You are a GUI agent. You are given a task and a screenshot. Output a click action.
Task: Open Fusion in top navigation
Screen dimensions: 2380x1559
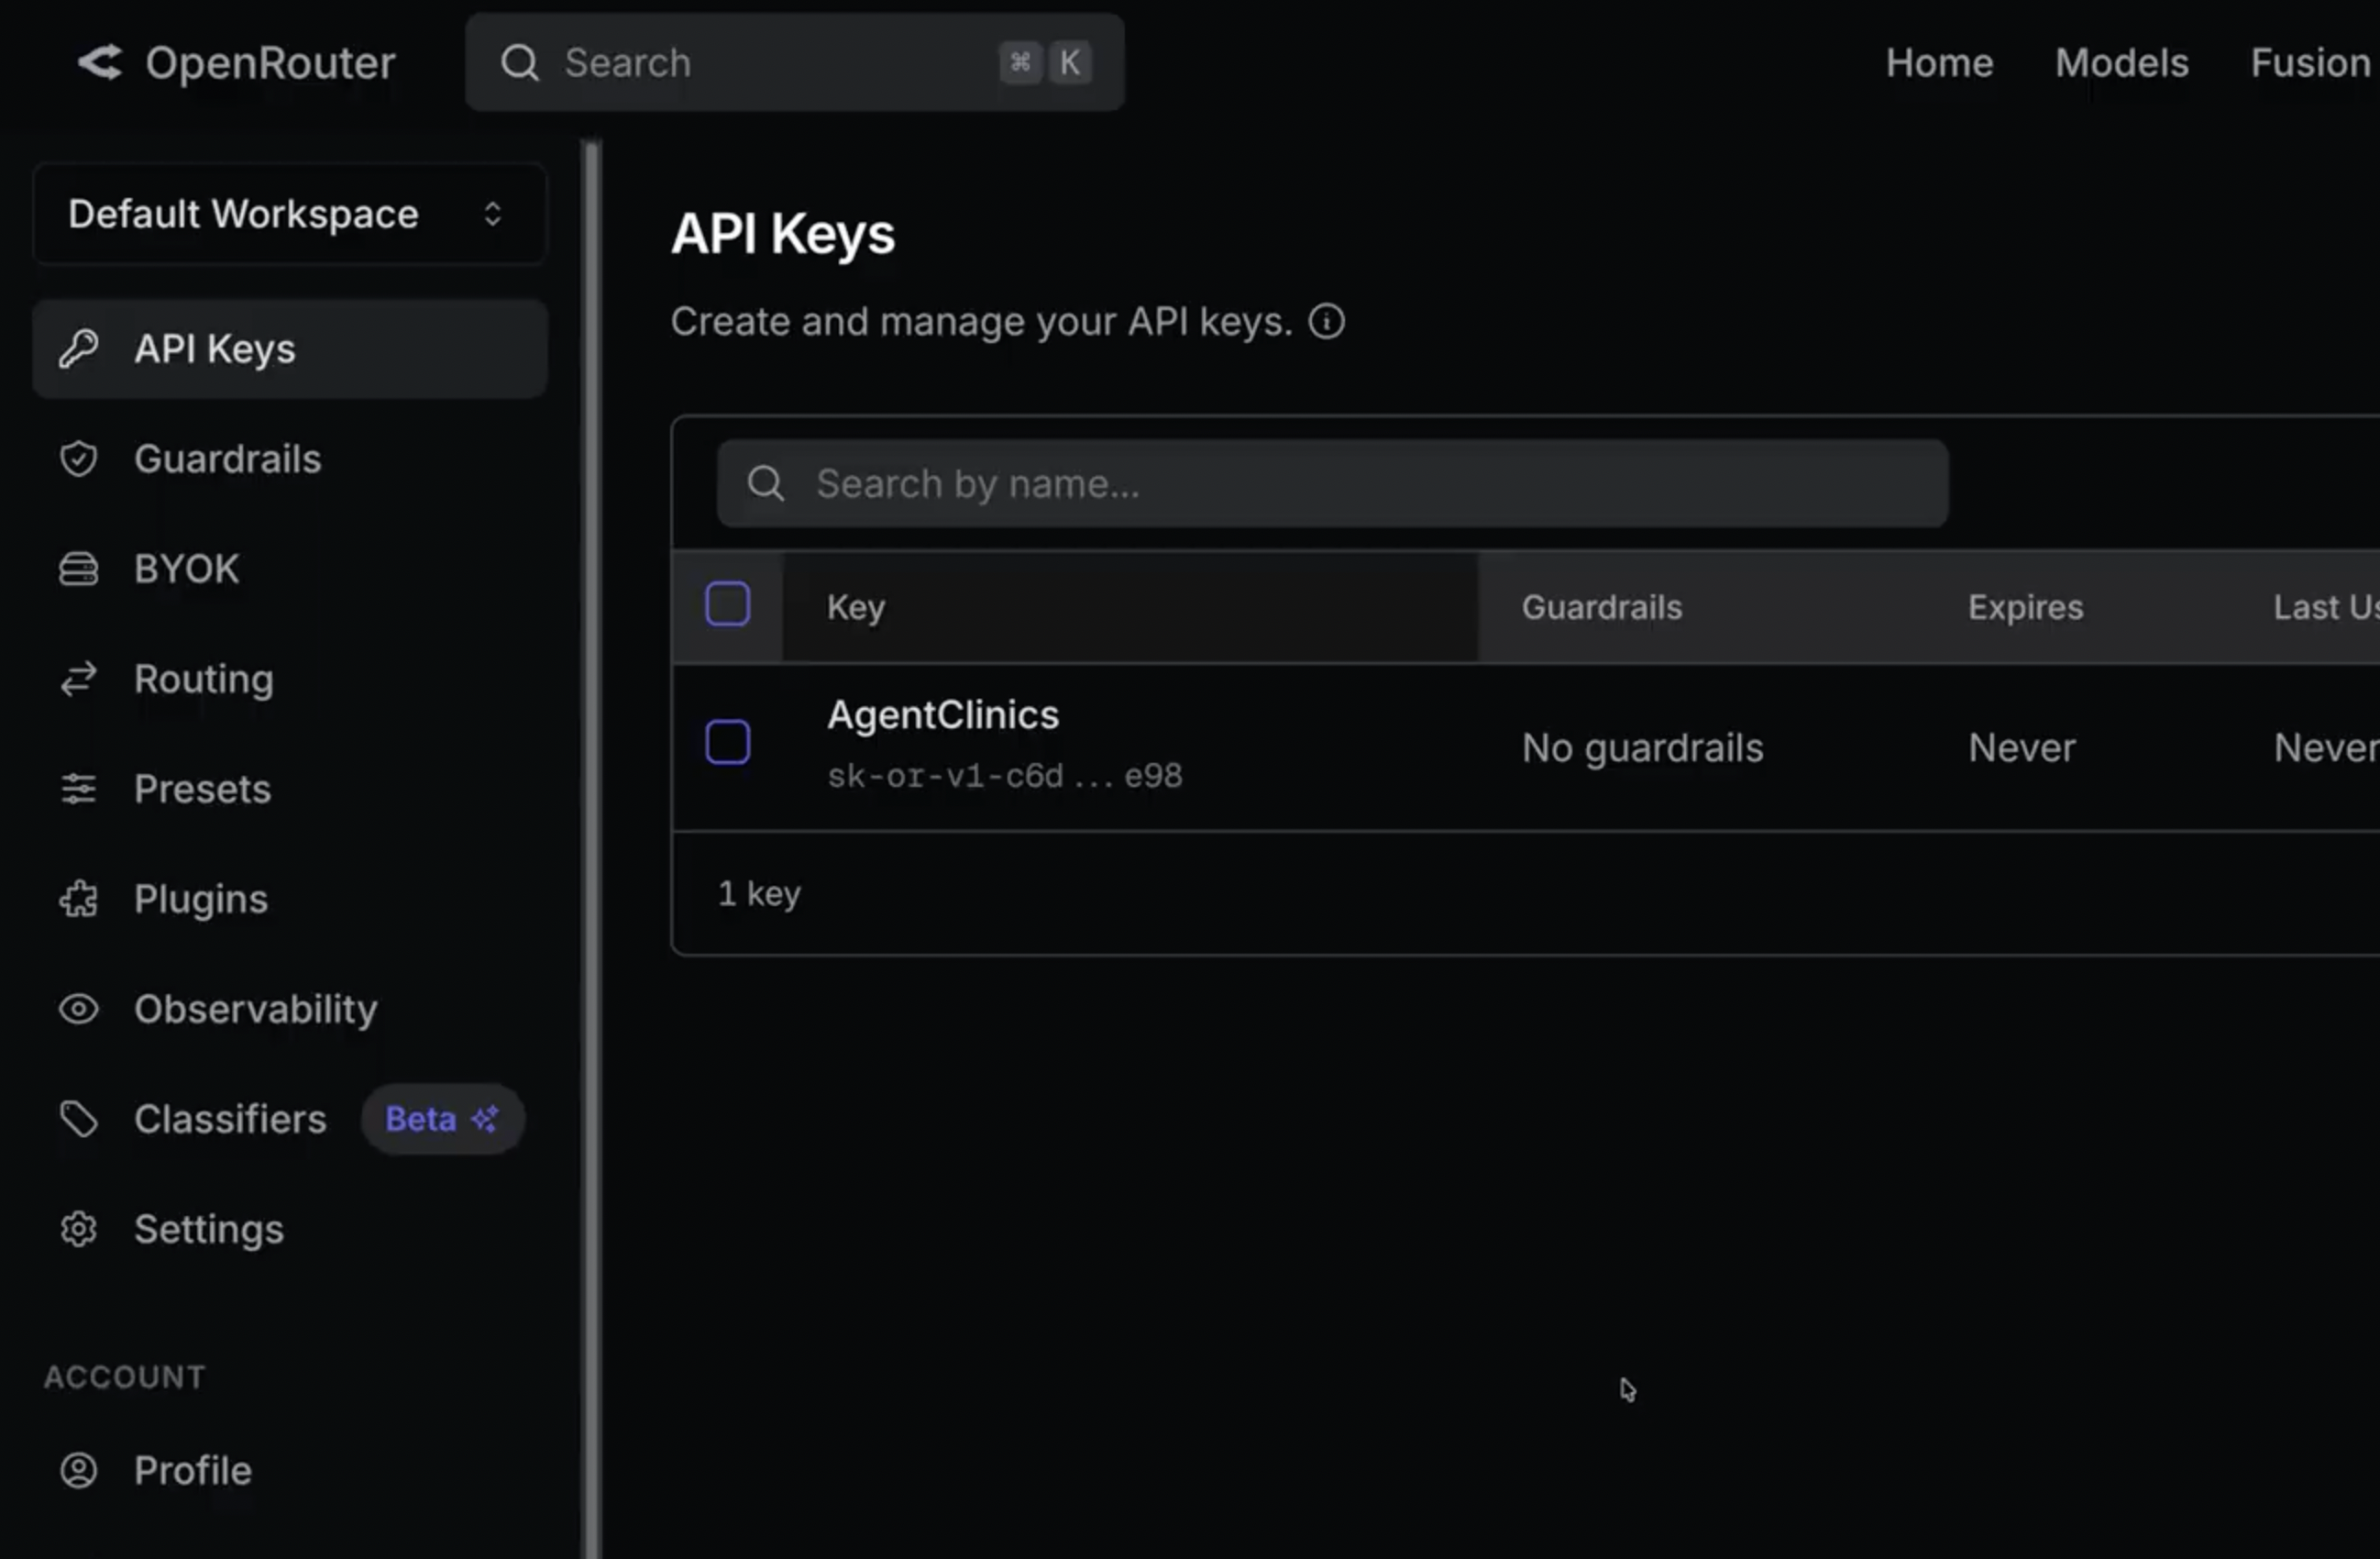click(x=2311, y=63)
